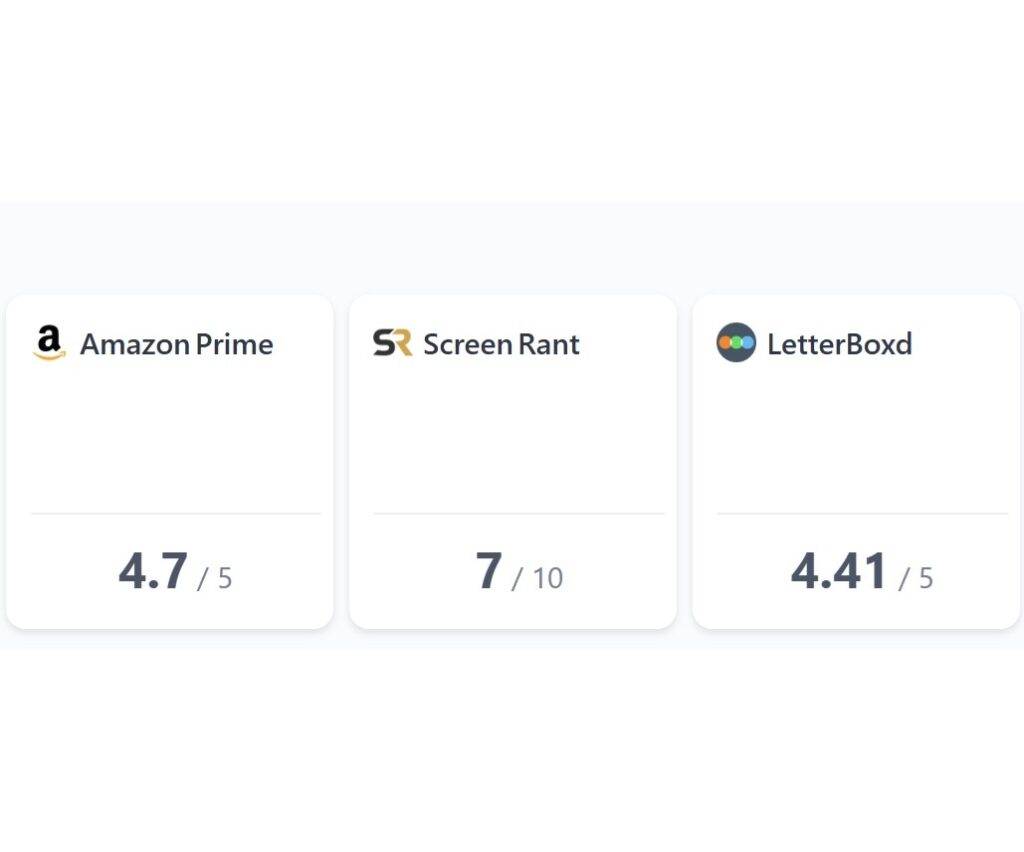Click the '/ 10' scale on Screen Rant
This screenshot has height=852, width=1024.
coord(537,578)
